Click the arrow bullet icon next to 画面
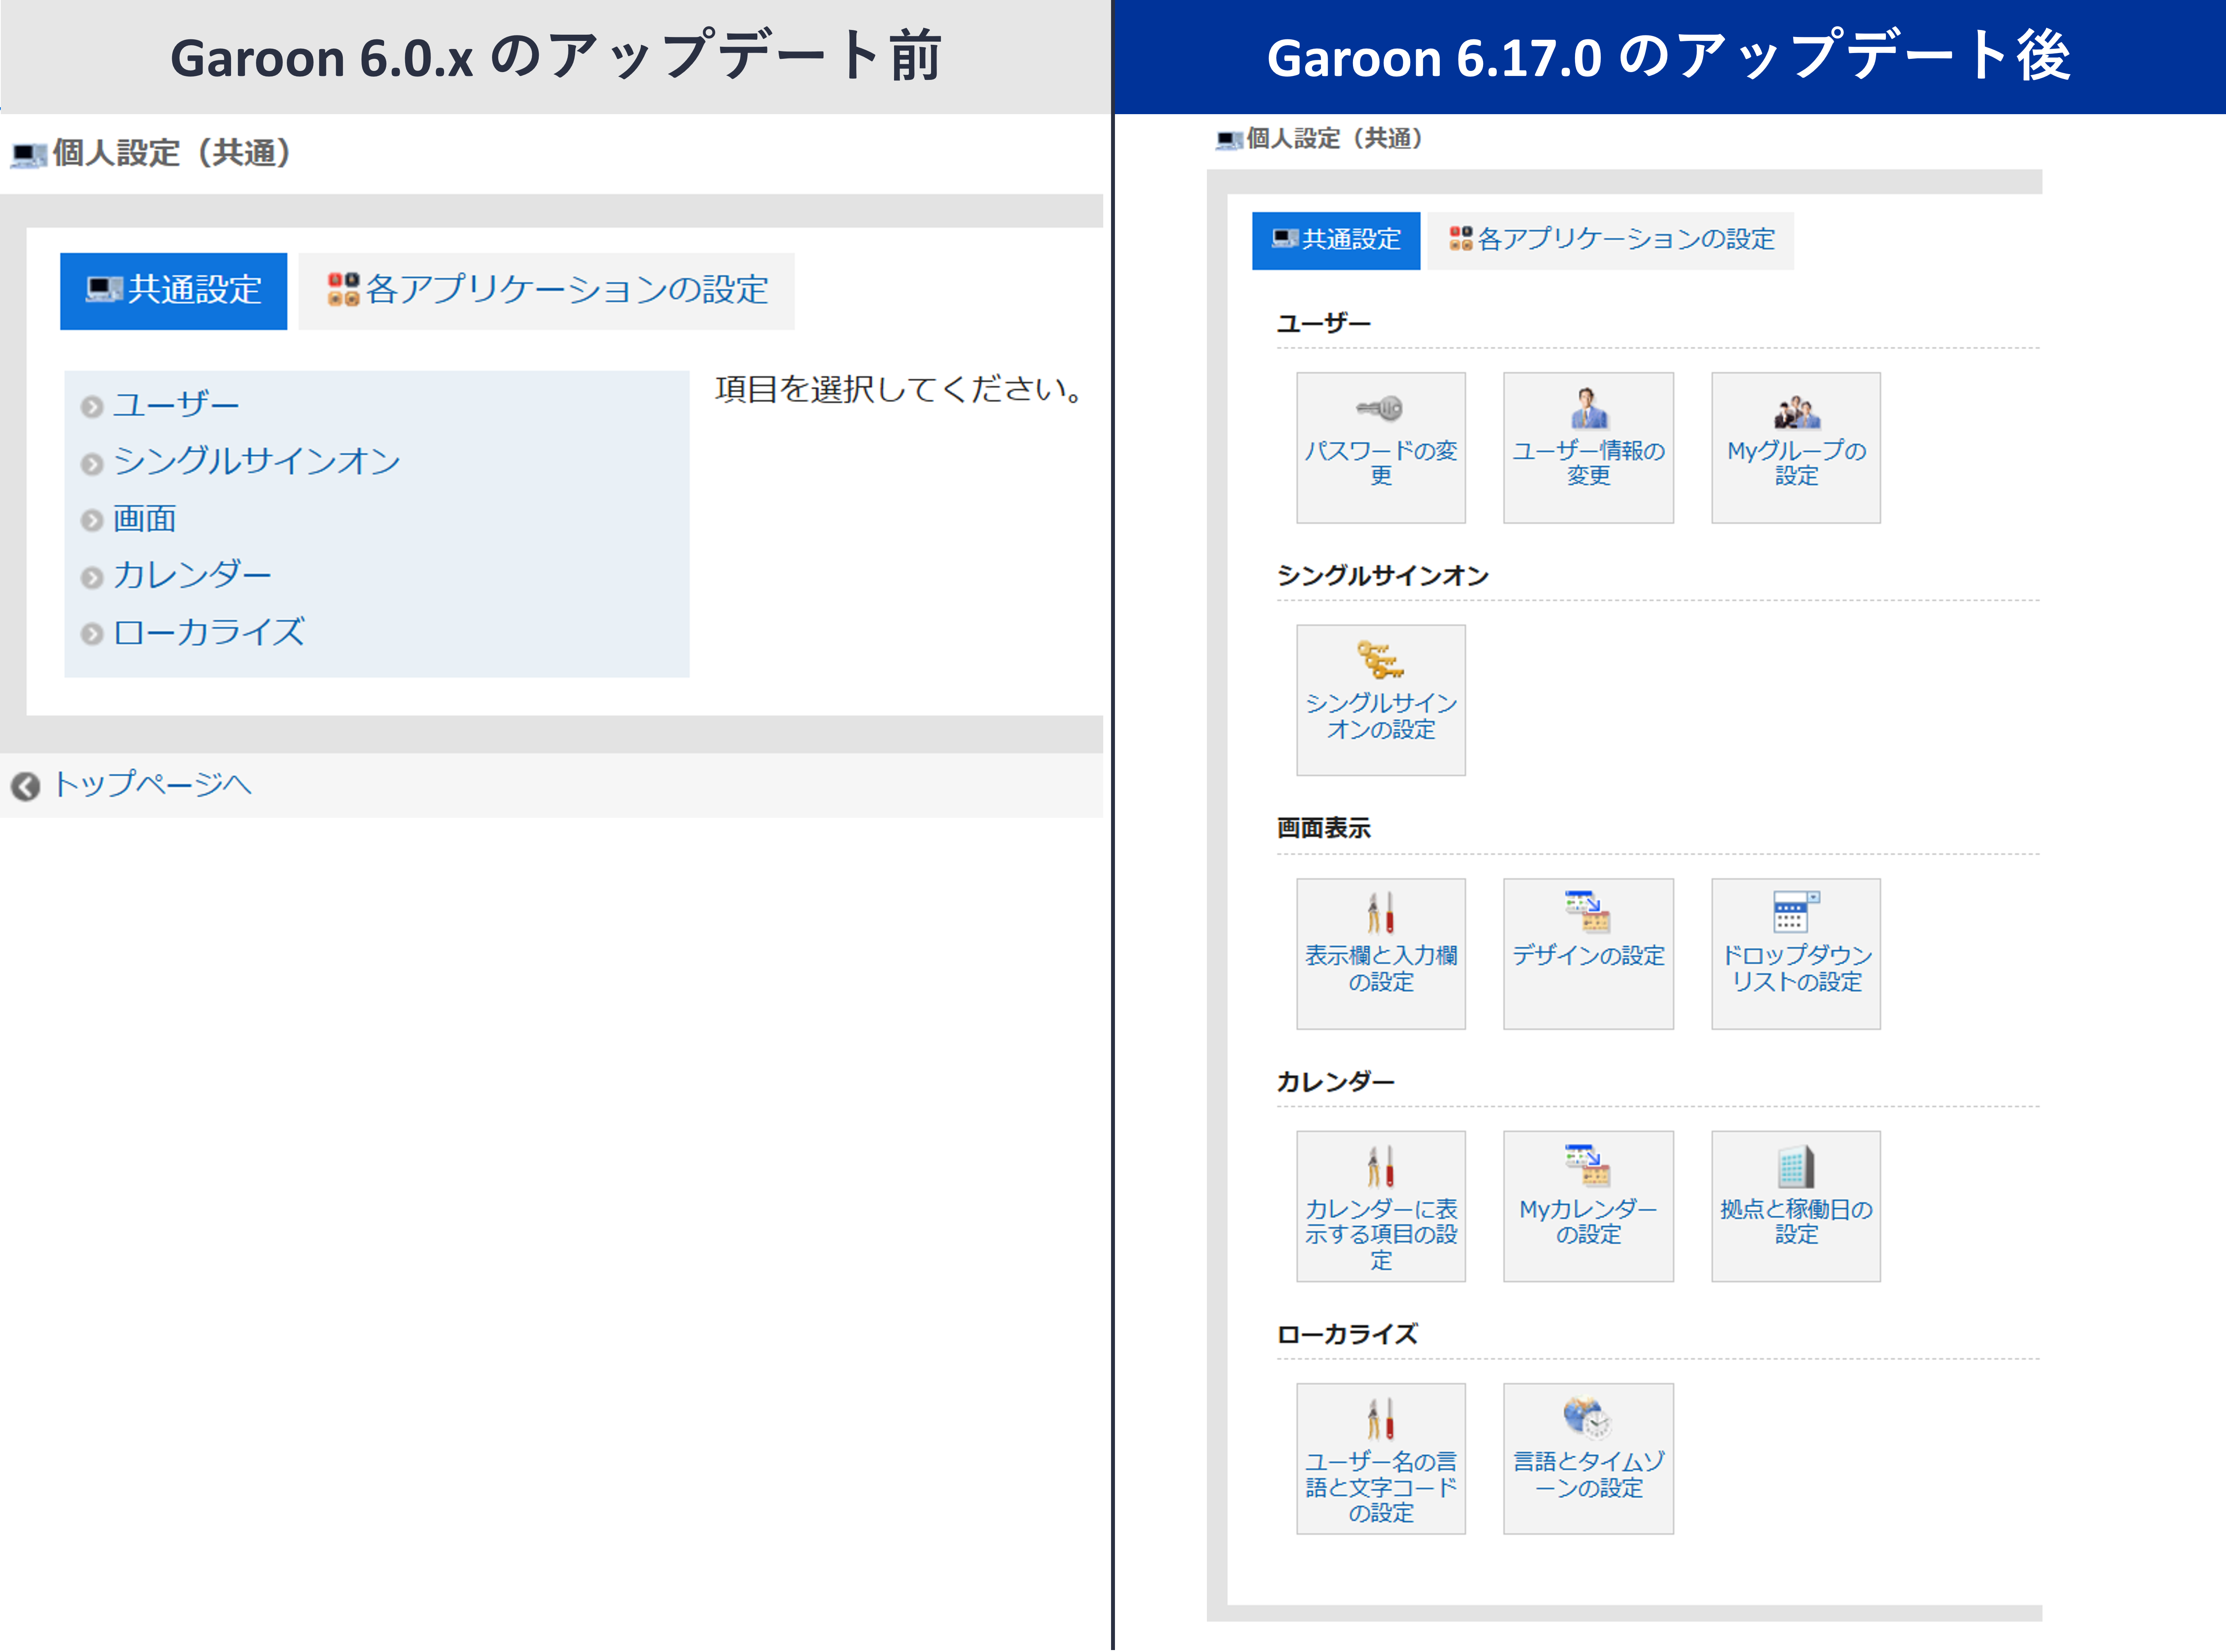2226x1652 pixels. pos(92,521)
